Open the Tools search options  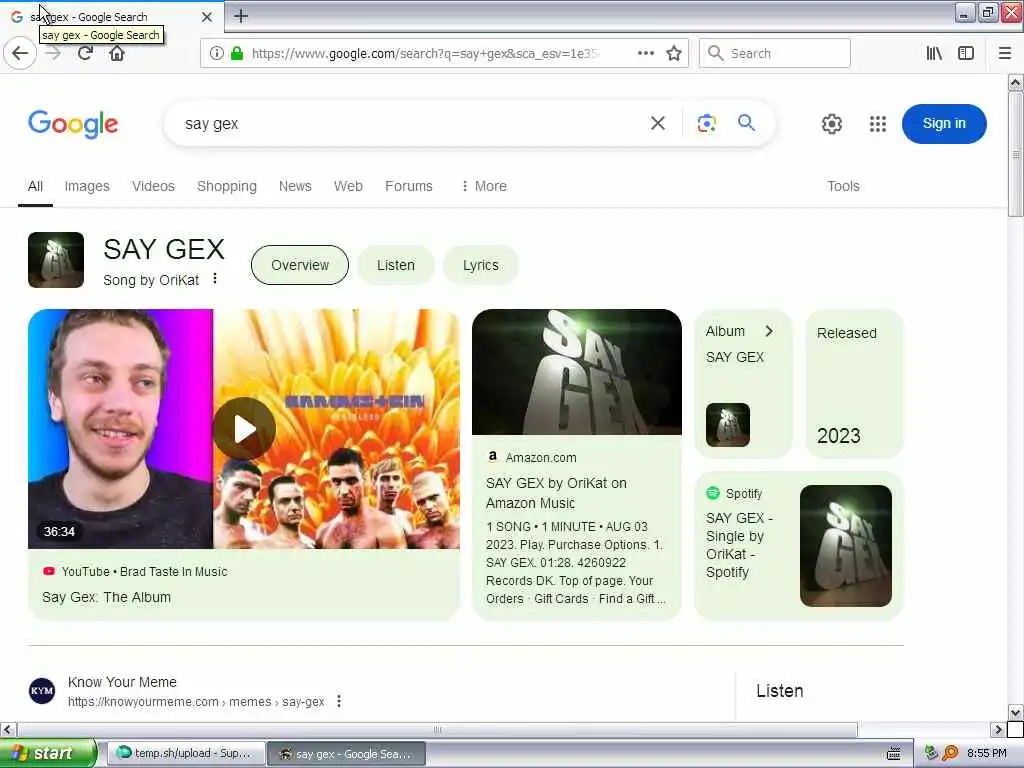pos(843,186)
